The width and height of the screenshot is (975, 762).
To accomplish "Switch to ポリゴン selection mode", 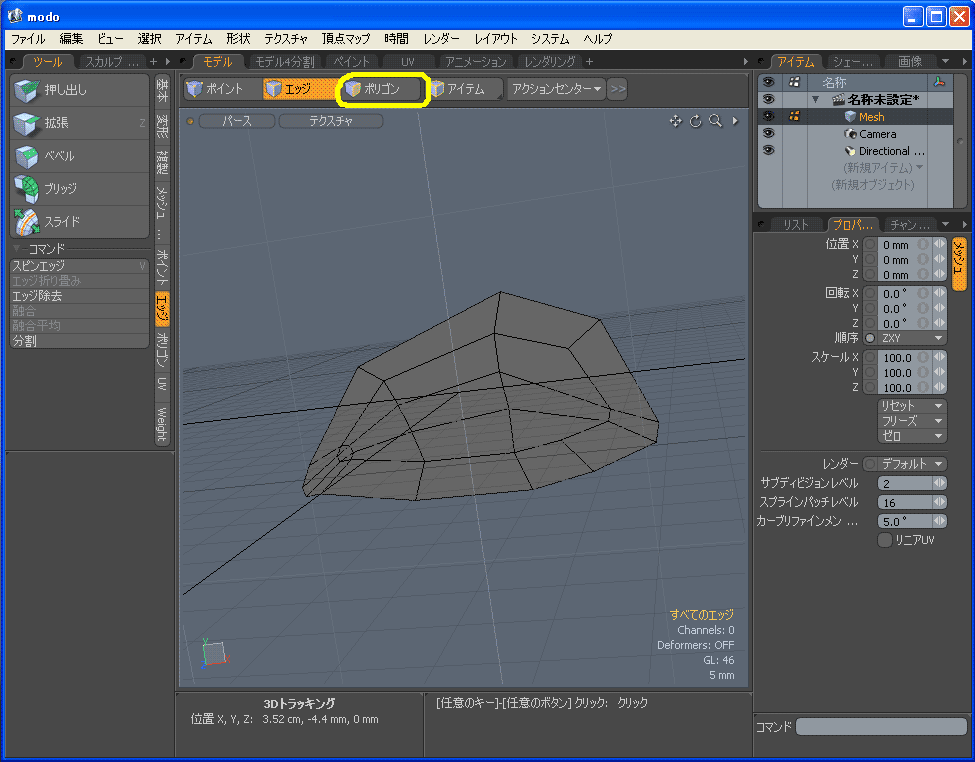I will click(x=382, y=89).
